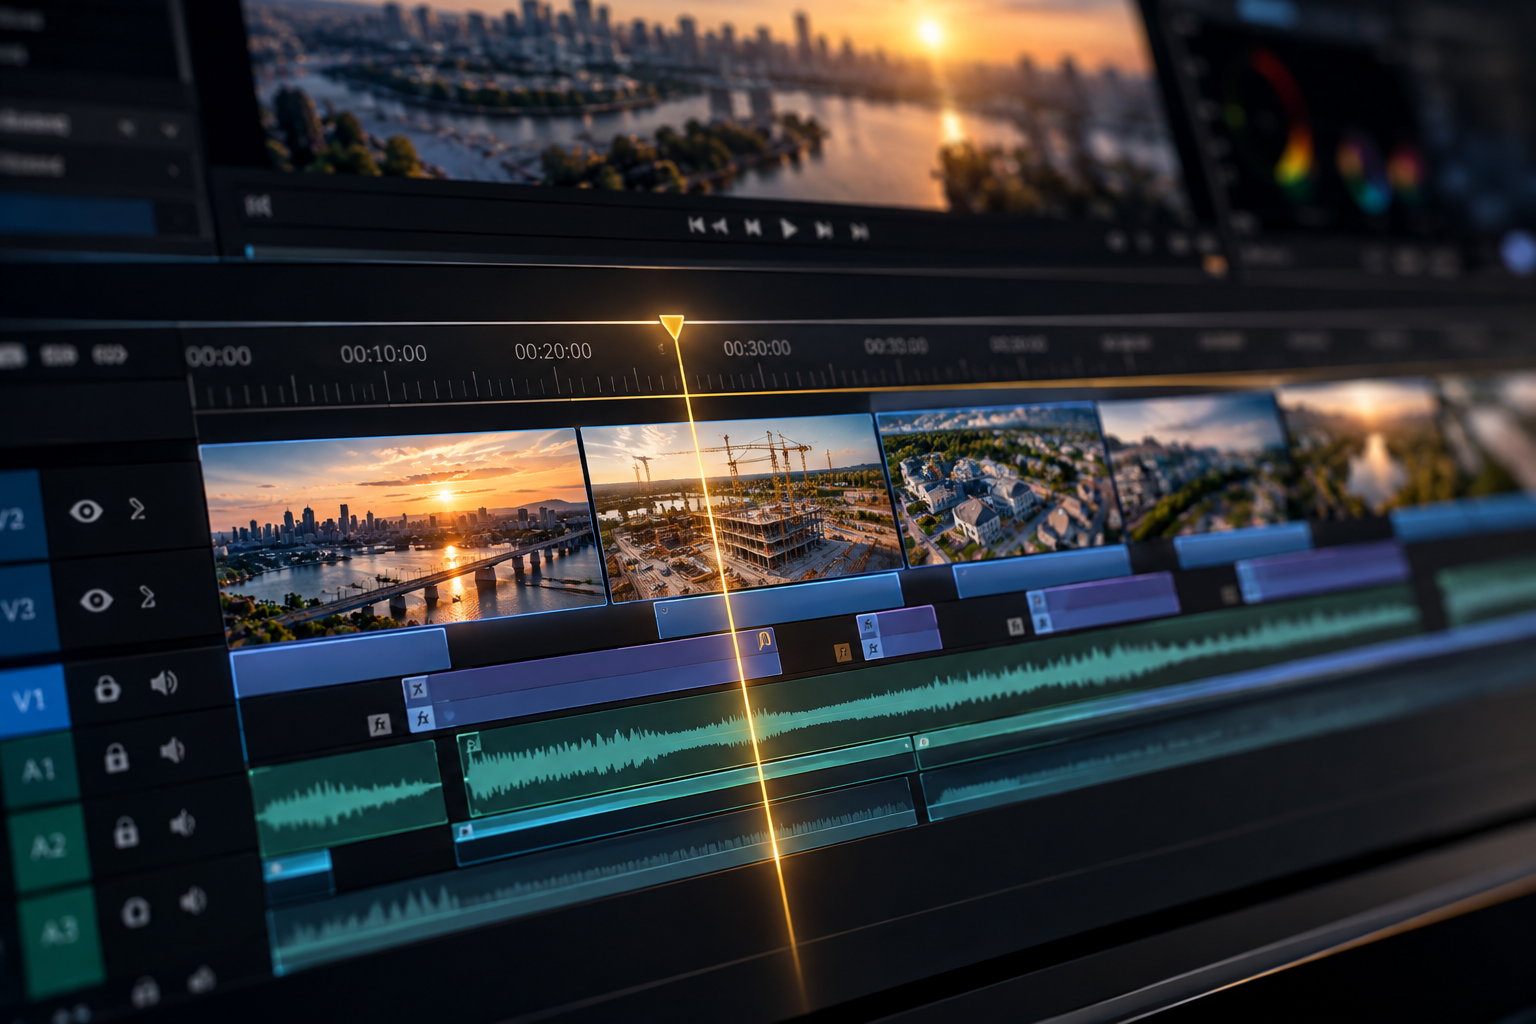Jump to the end of the sequence

[859, 231]
